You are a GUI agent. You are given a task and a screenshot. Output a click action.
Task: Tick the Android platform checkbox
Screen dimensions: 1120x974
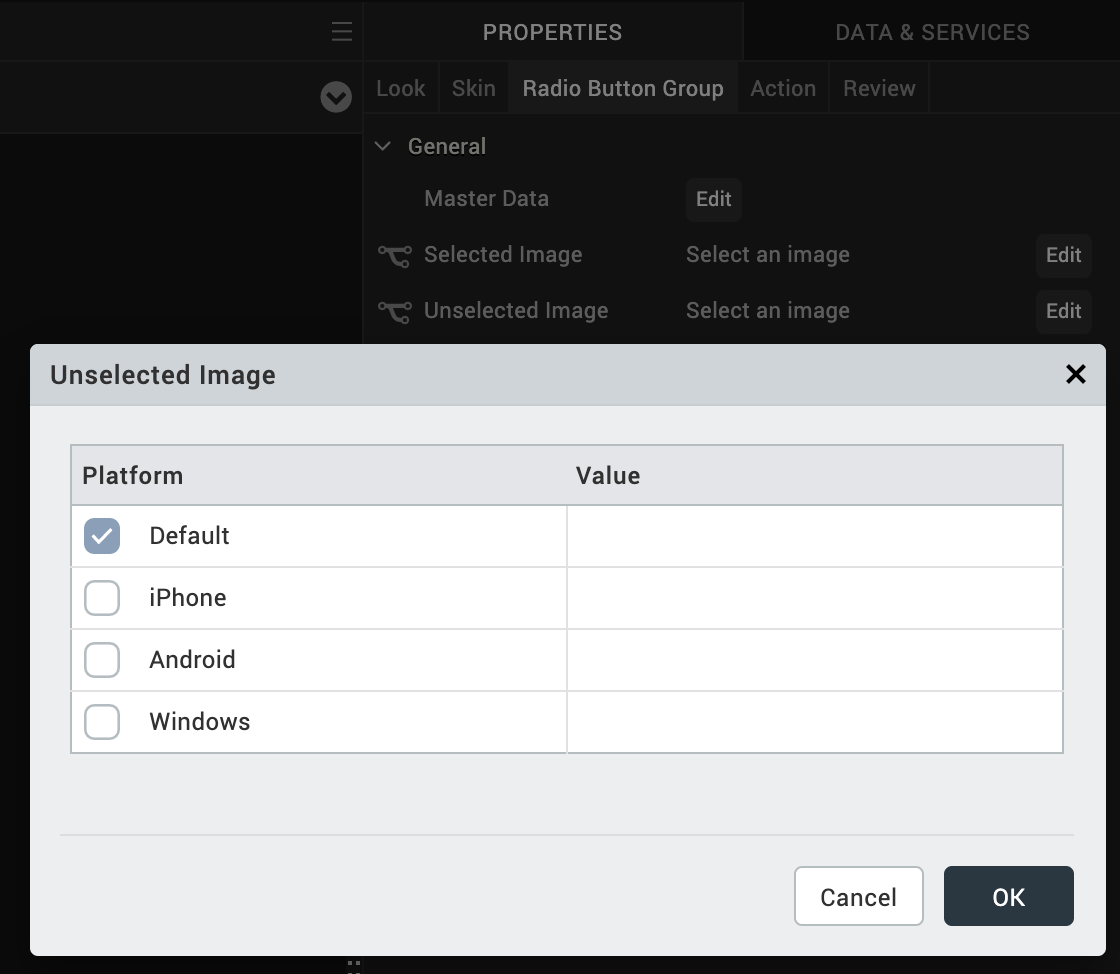(102, 660)
